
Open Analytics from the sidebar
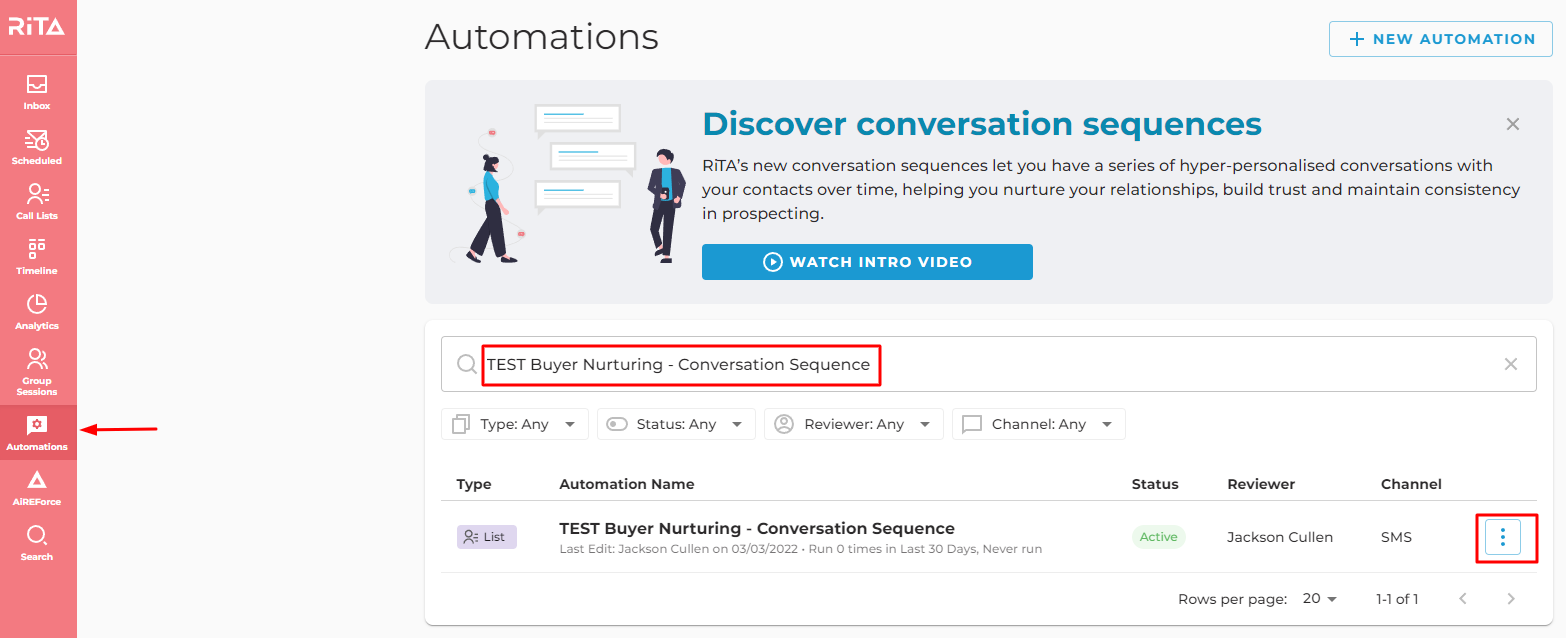(x=37, y=311)
